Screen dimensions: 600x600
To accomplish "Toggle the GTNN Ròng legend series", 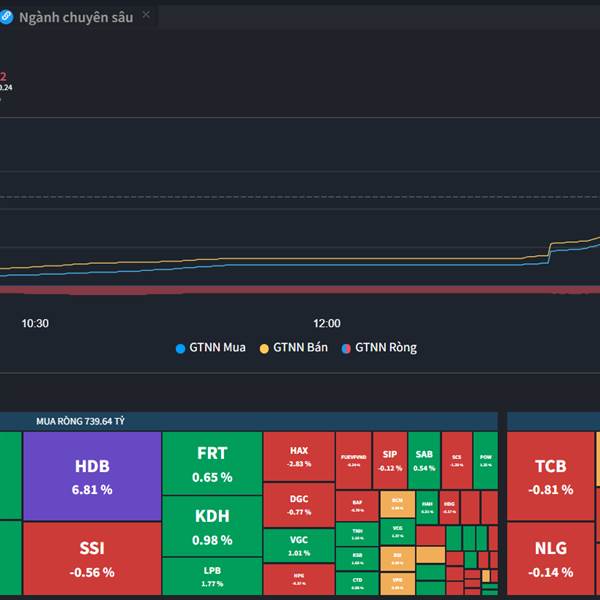I will (386, 348).
